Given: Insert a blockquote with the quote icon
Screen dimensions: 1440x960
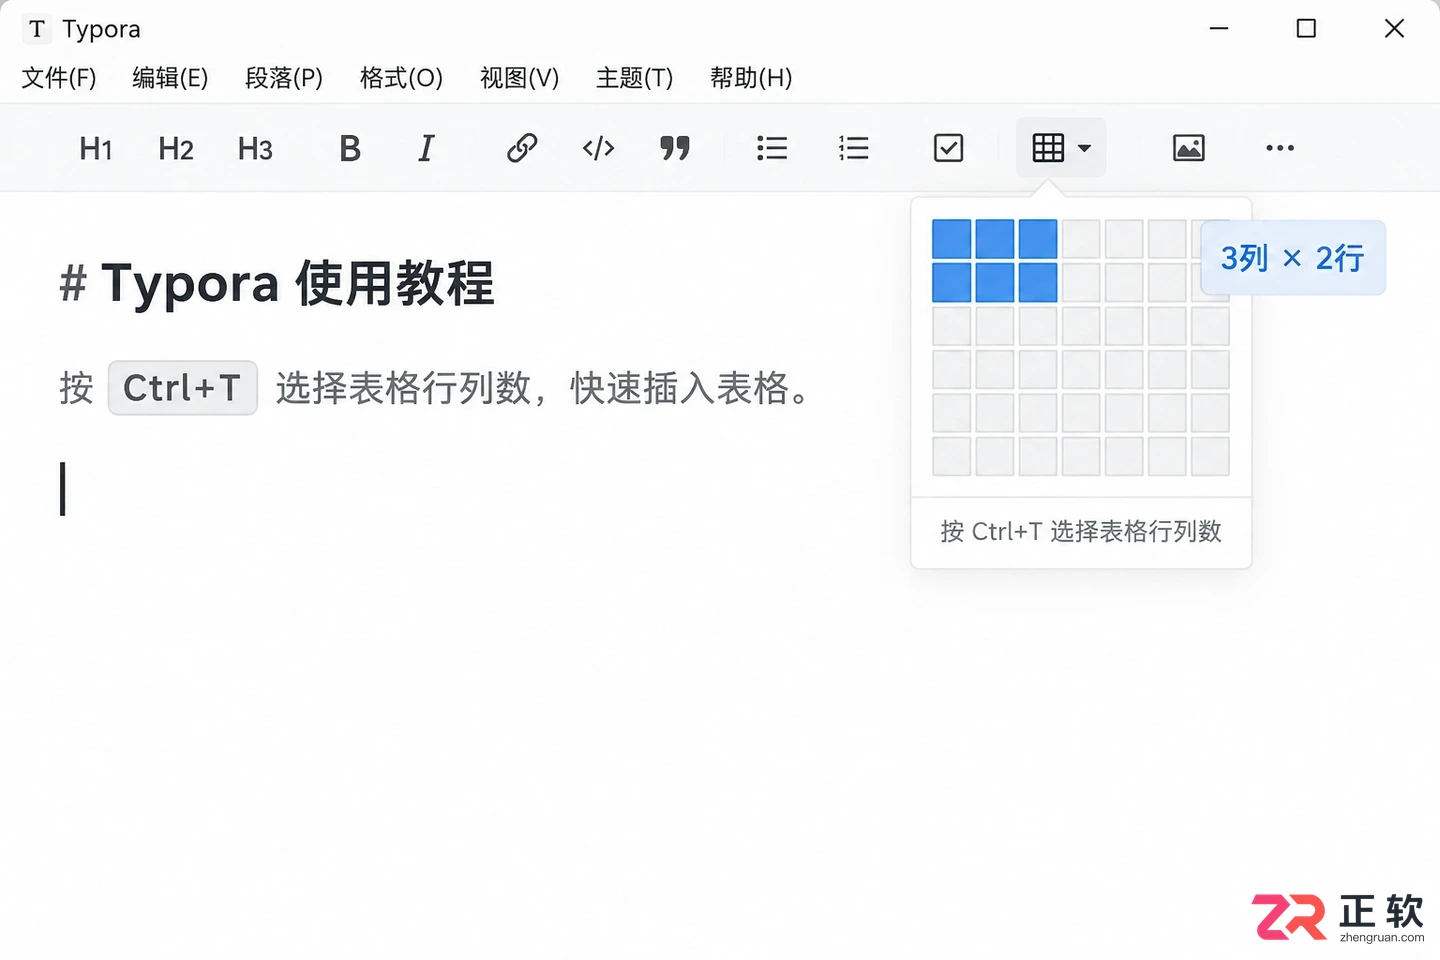Looking at the screenshot, I should 675,148.
